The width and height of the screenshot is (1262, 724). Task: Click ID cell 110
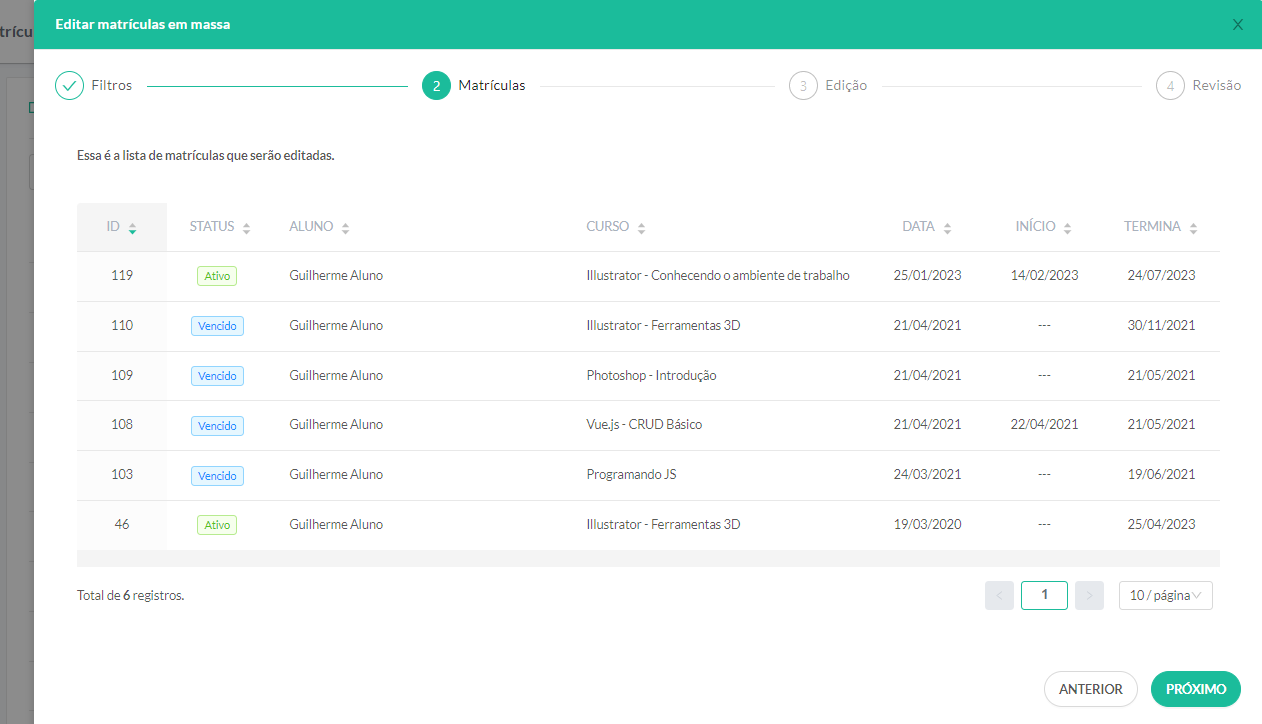click(122, 326)
